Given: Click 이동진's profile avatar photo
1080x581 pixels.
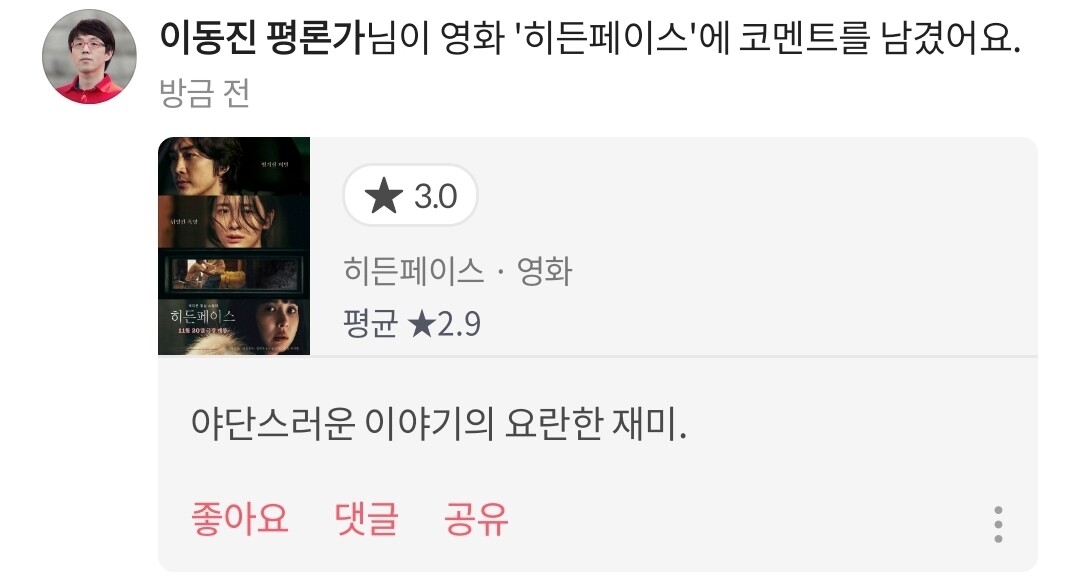Looking at the screenshot, I should (89, 56).
